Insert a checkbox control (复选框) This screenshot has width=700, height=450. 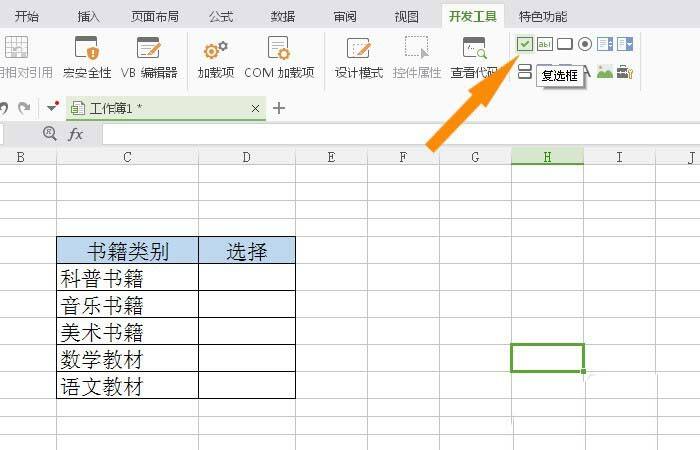[525, 44]
